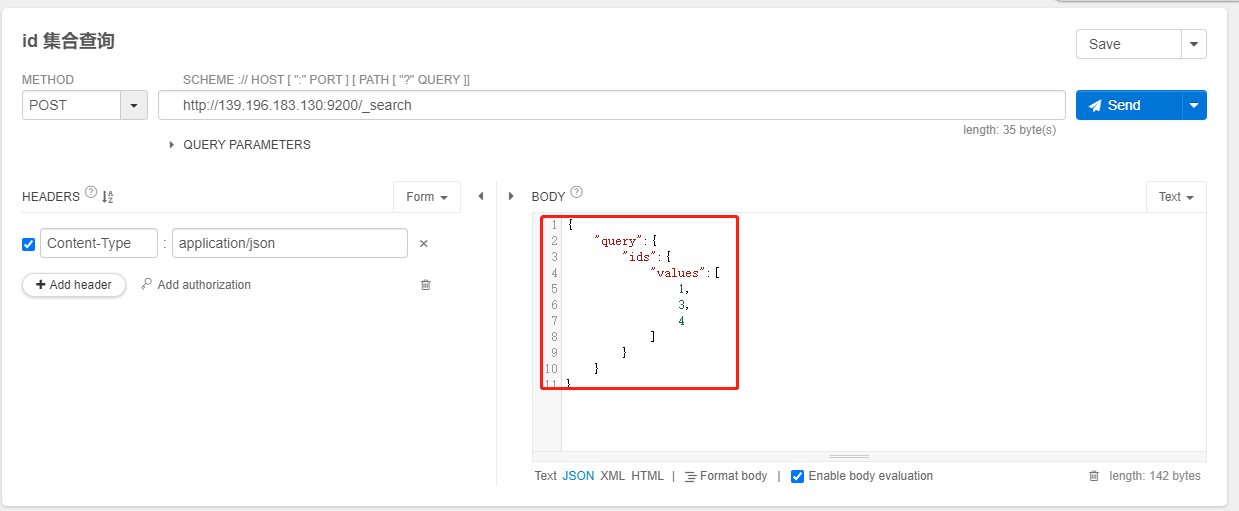Toggle the Enable body evaluation checkbox
This screenshot has height=511, width=1239.
[797, 476]
